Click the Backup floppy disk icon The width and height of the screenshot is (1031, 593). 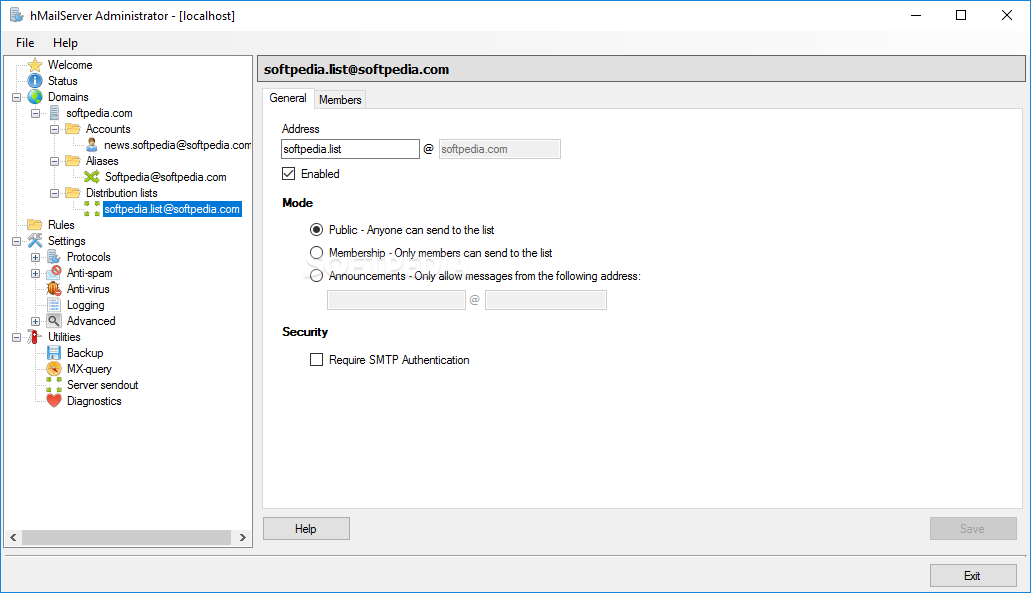coord(54,353)
